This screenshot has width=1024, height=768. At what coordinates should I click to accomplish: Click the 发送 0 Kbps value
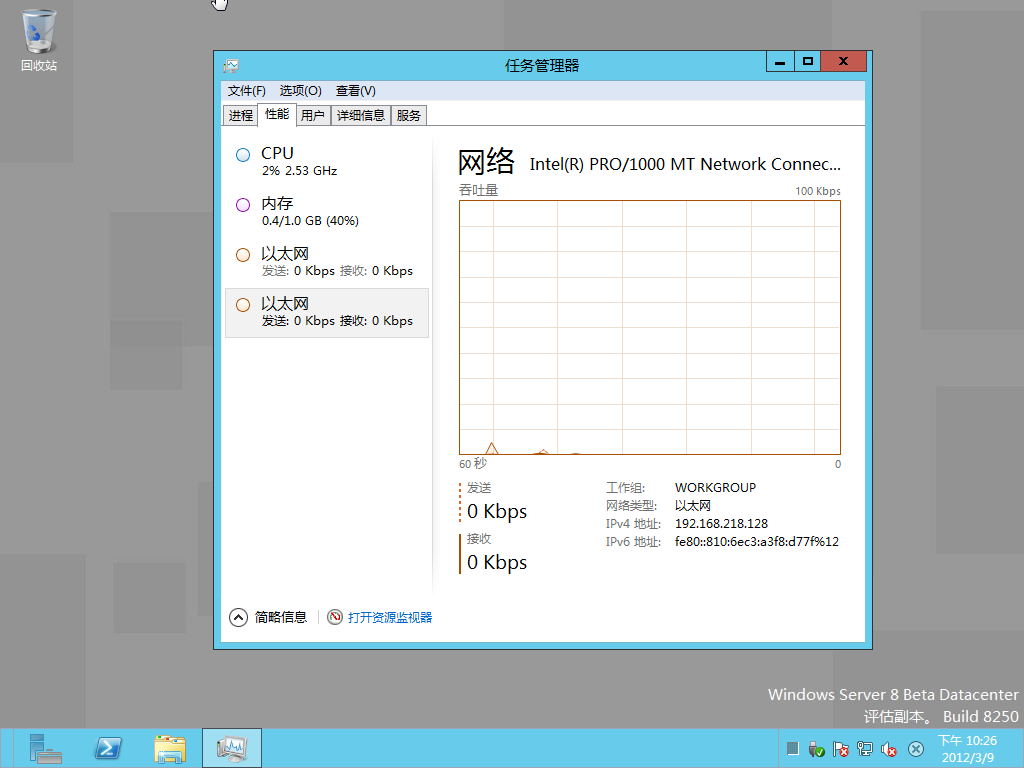[x=497, y=511]
